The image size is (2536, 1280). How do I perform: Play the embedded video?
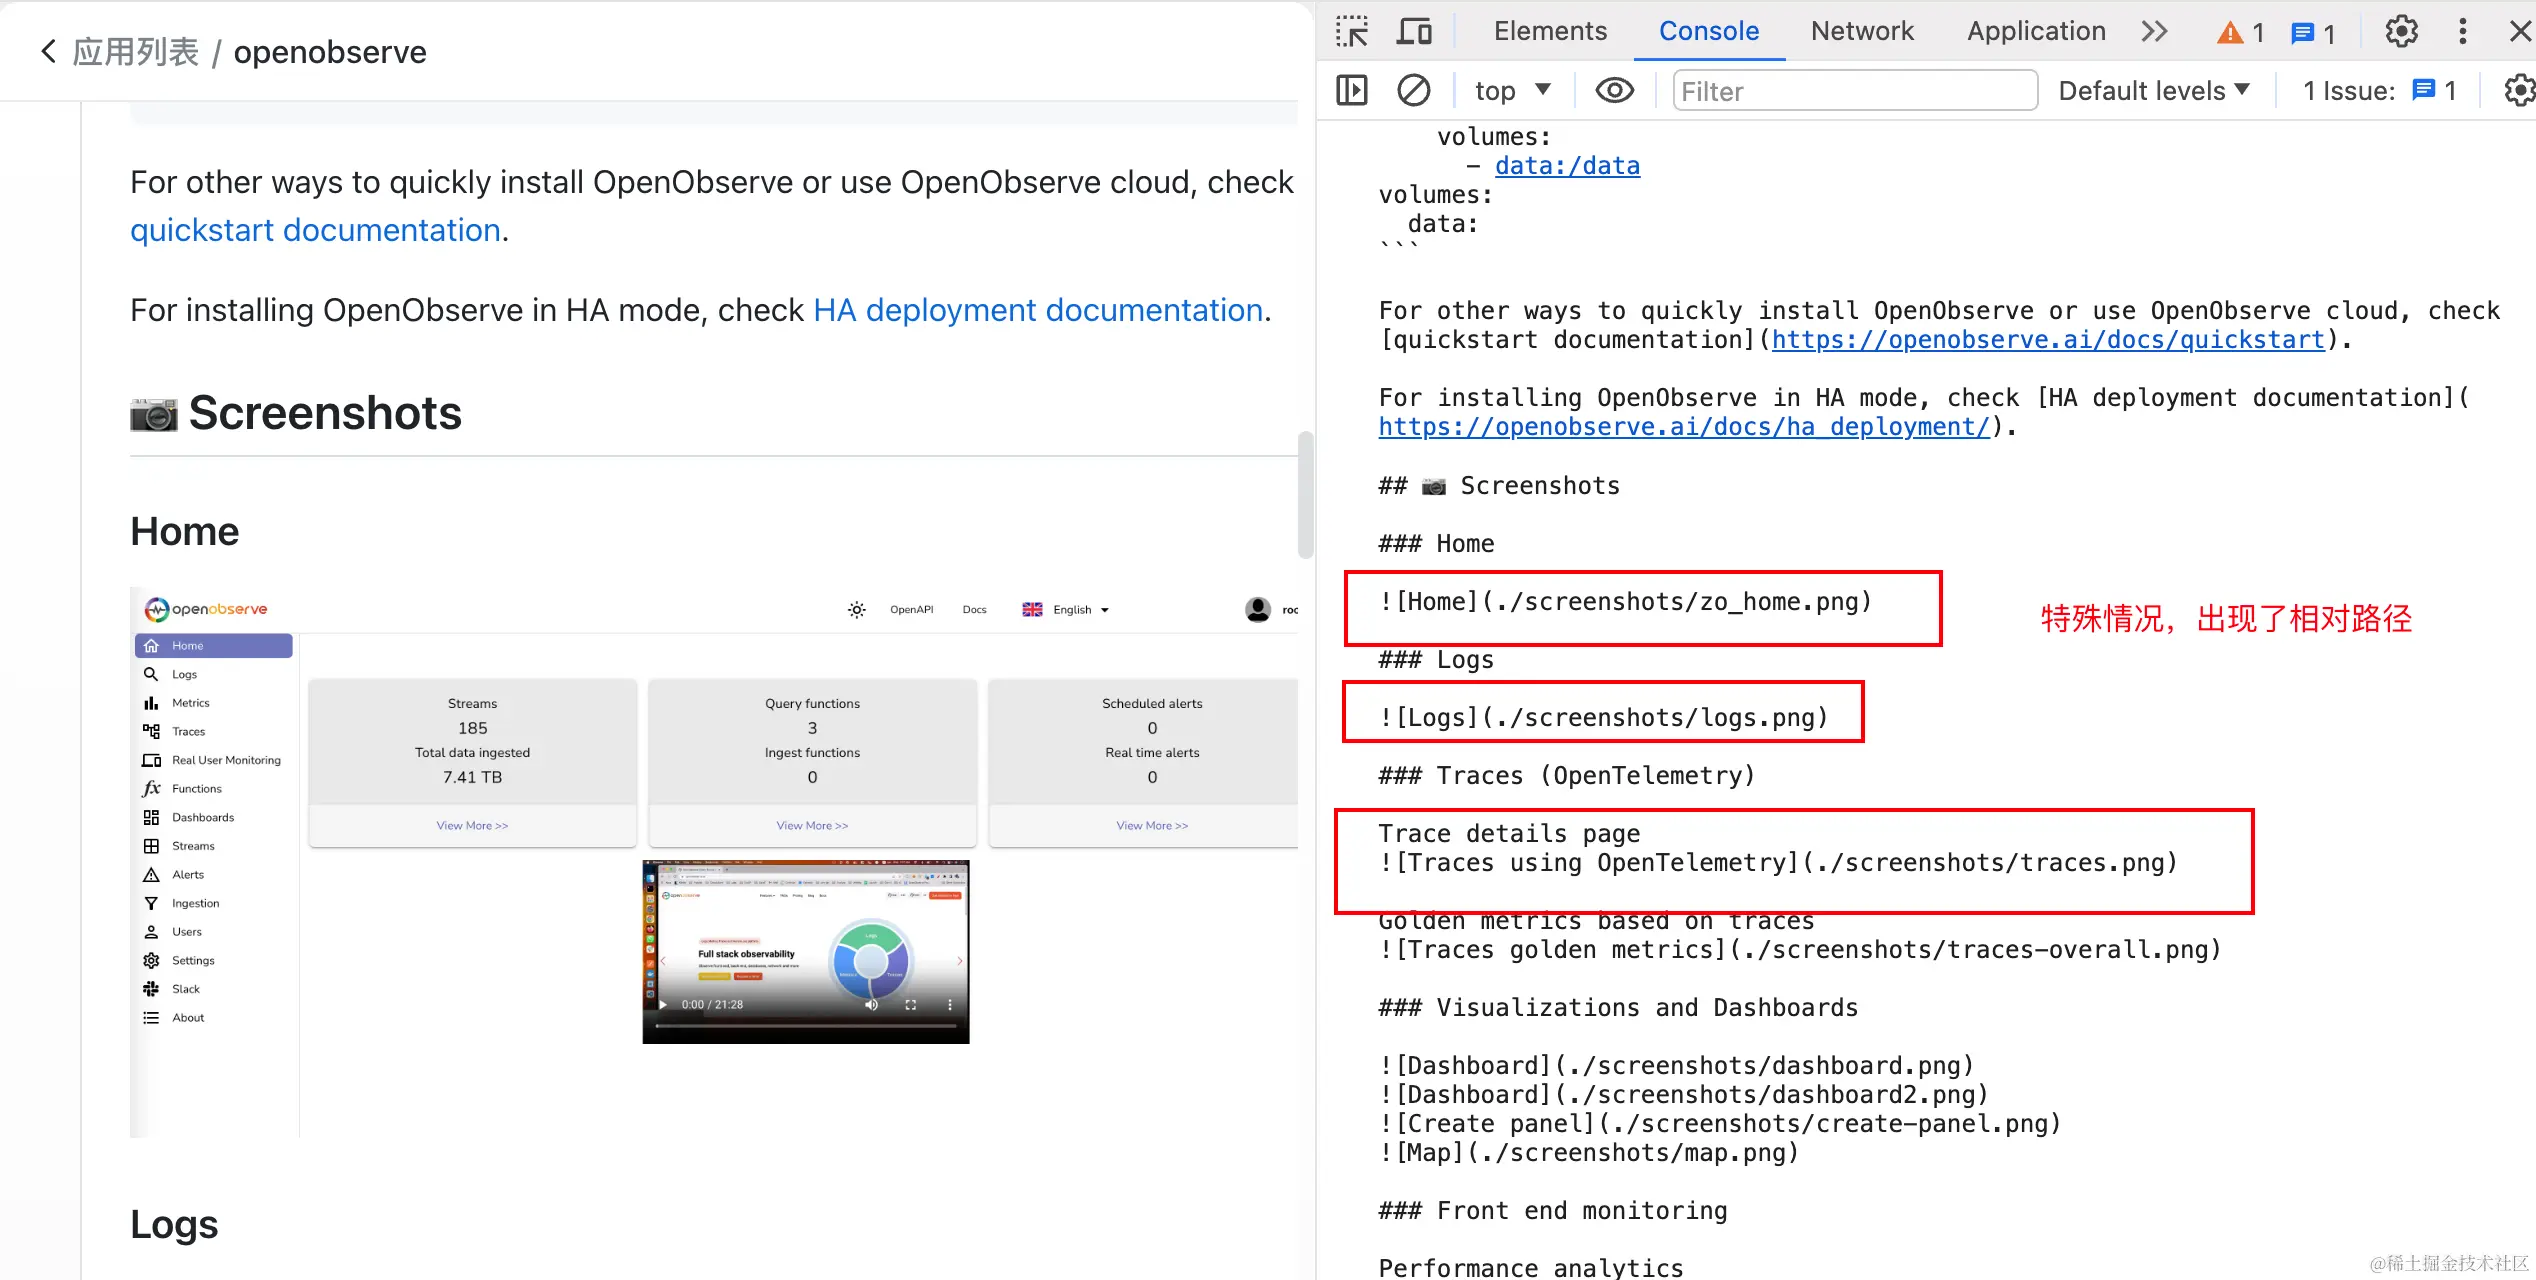(663, 1004)
